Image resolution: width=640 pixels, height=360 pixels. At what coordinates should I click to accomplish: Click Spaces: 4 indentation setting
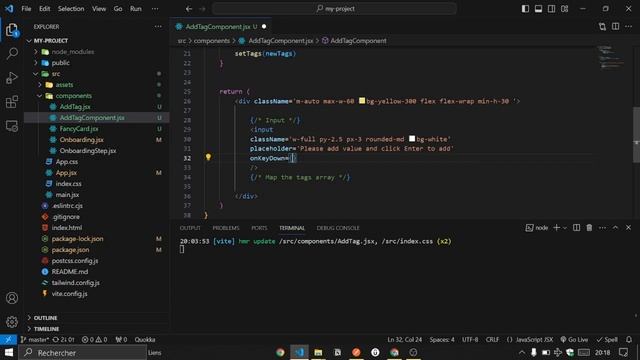point(442,340)
